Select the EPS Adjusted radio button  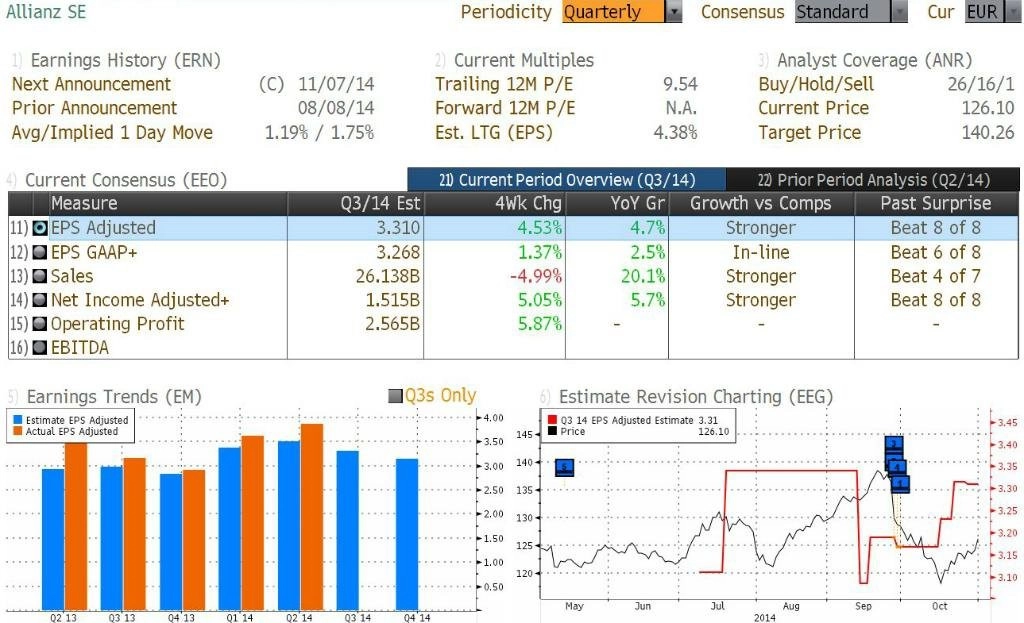(40, 228)
